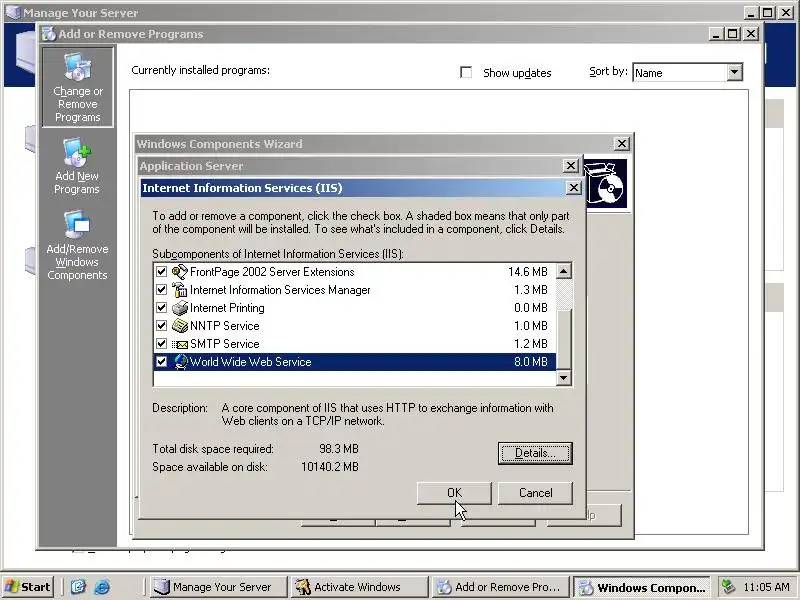Viewport: 800px width, 600px height.
Task: Click the subcomponents list scroll up arrow
Action: pos(563,271)
